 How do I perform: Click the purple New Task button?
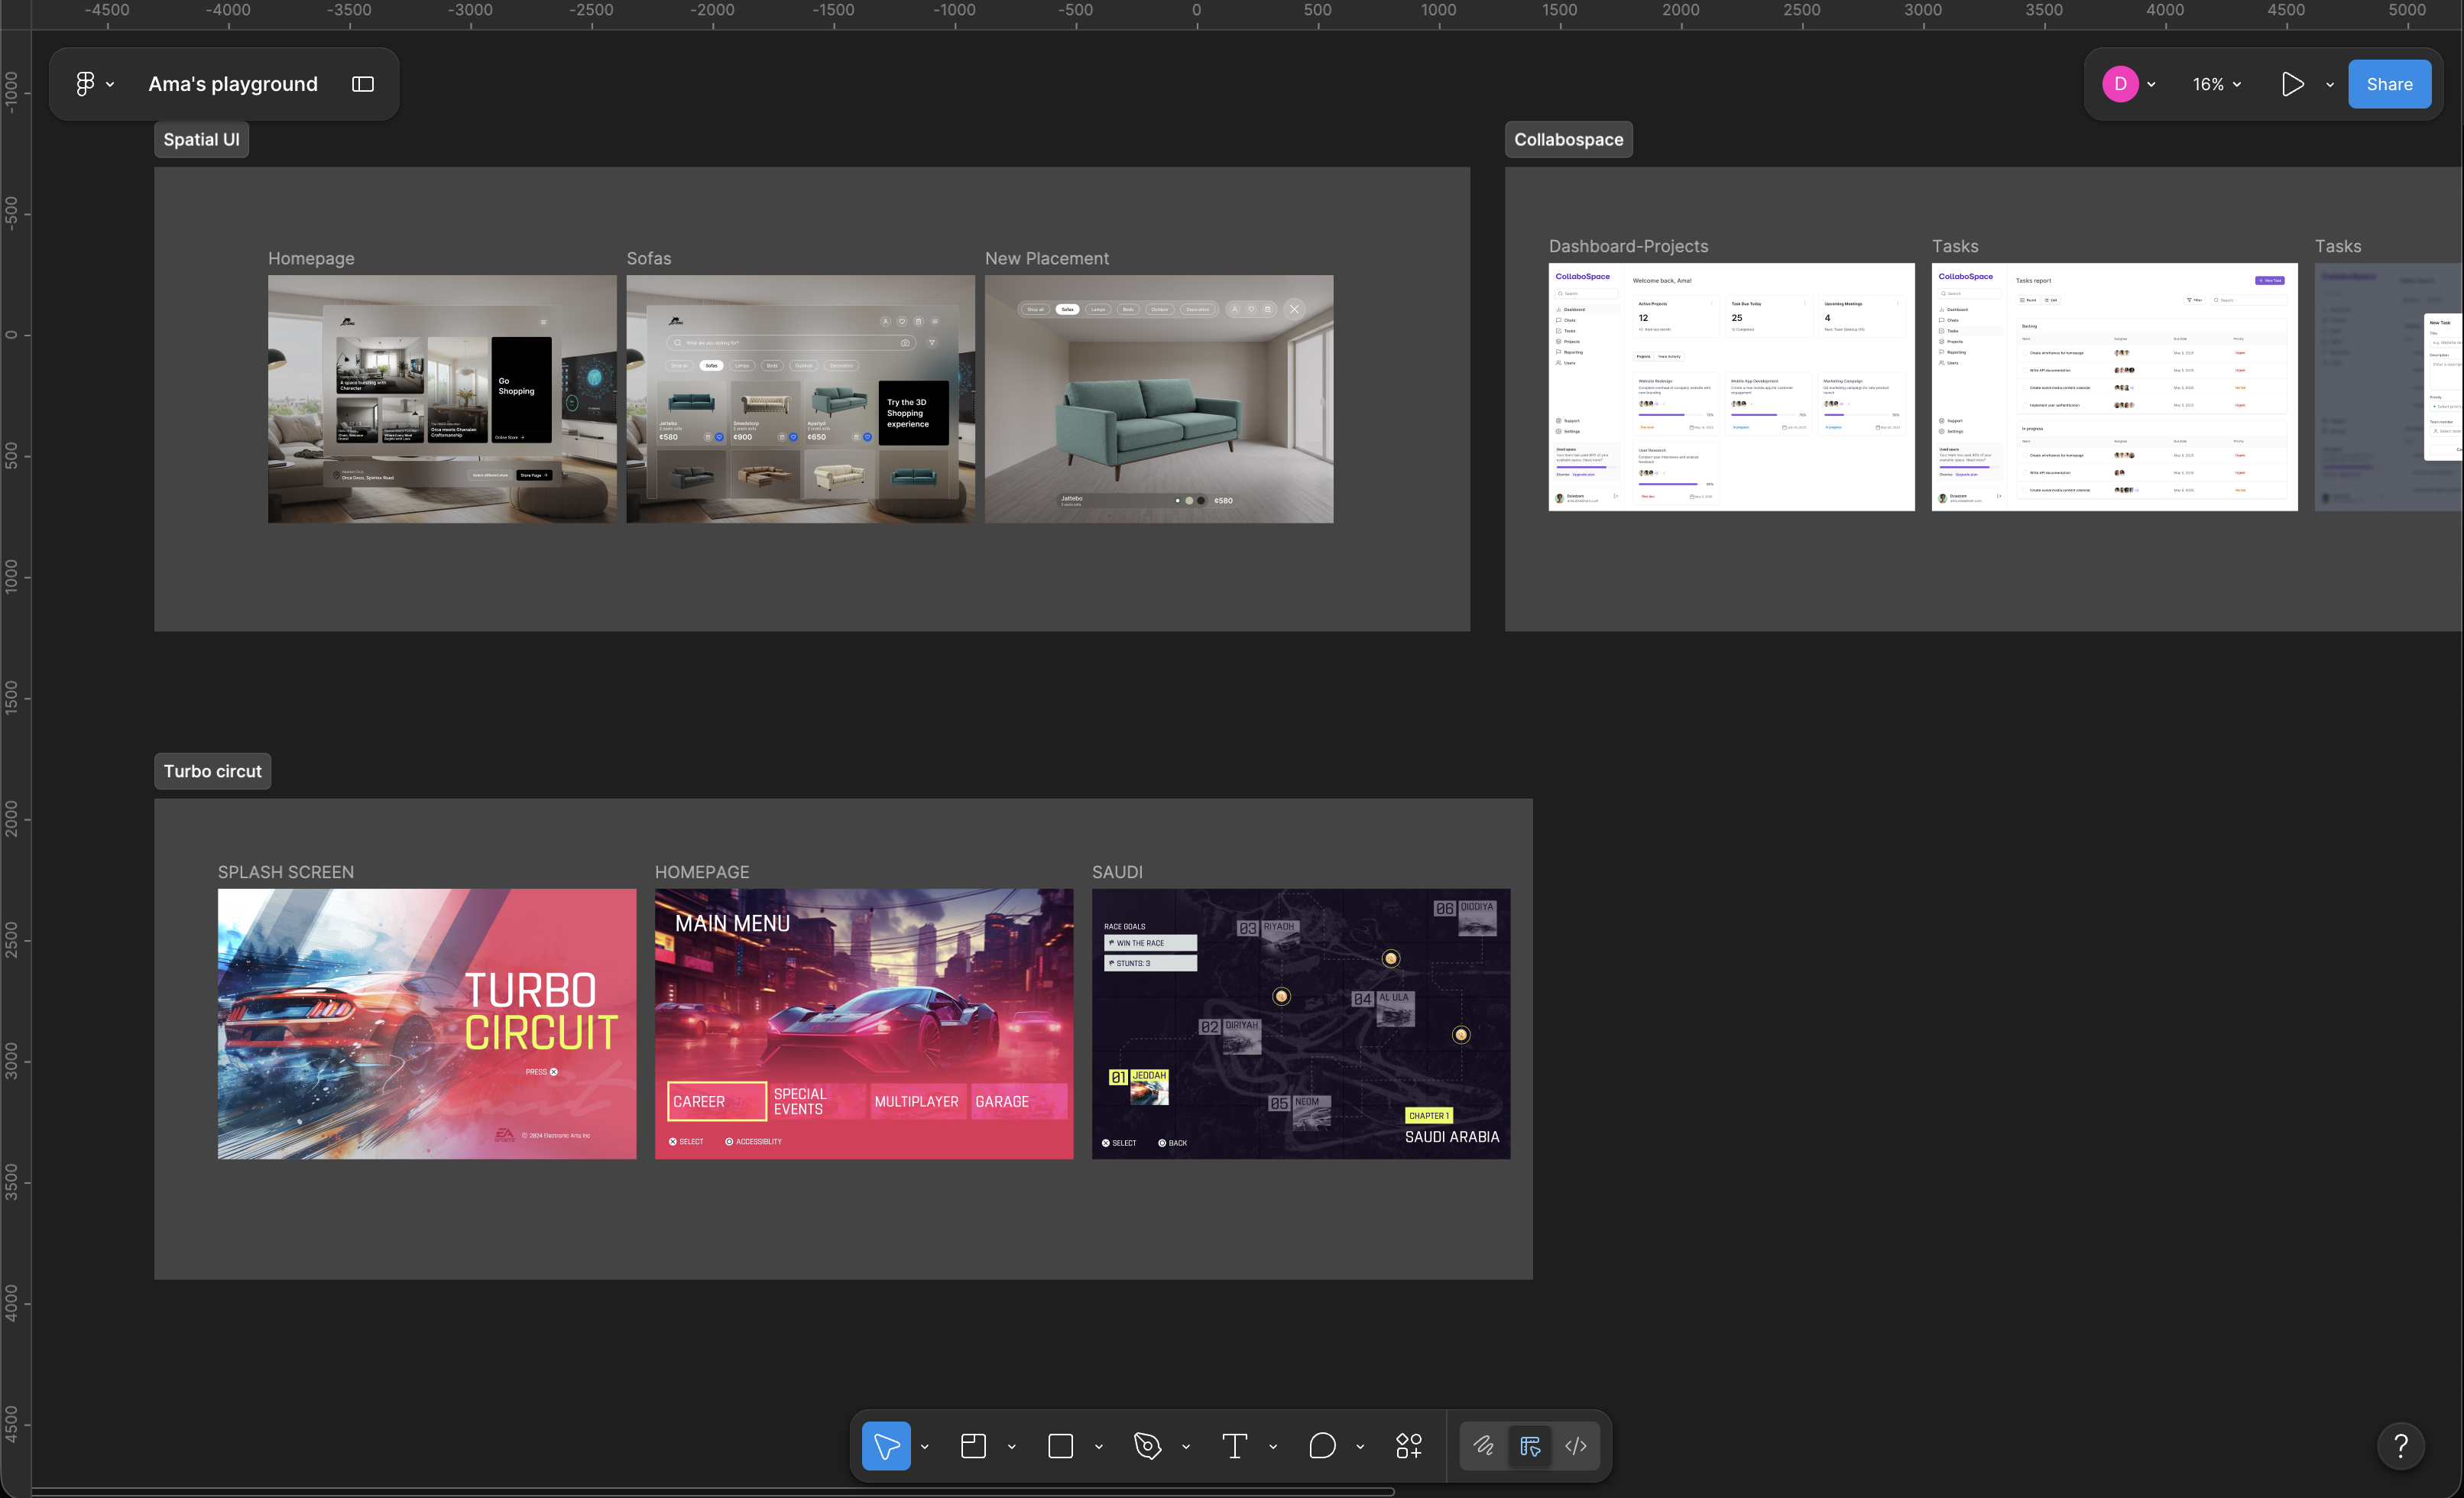[2269, 281]
